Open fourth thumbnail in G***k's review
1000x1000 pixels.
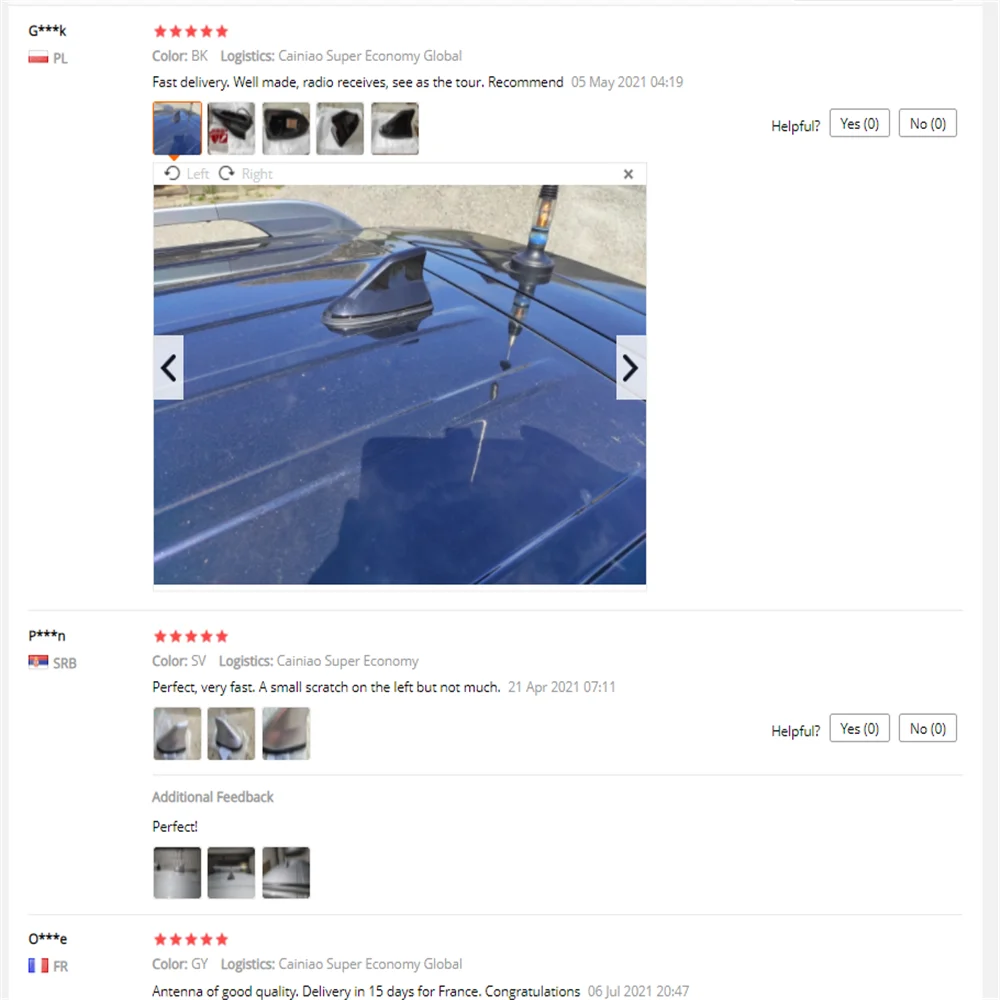coord(341,128)
